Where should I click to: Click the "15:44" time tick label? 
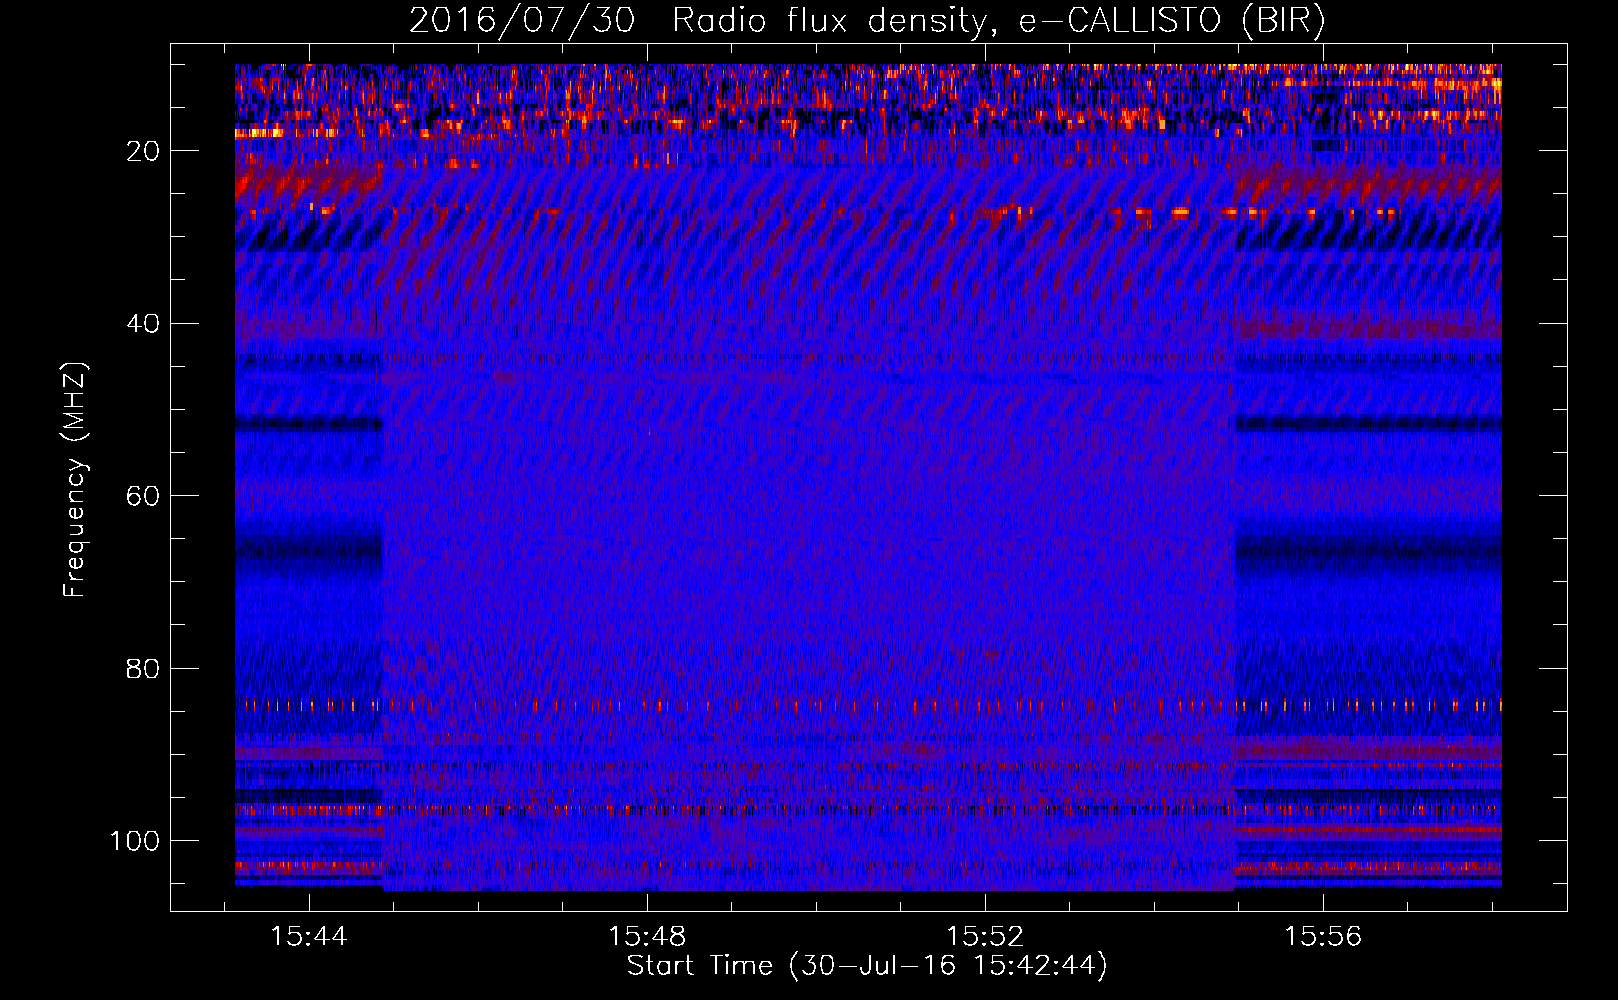pyautogui.click(x=309, y=936)
